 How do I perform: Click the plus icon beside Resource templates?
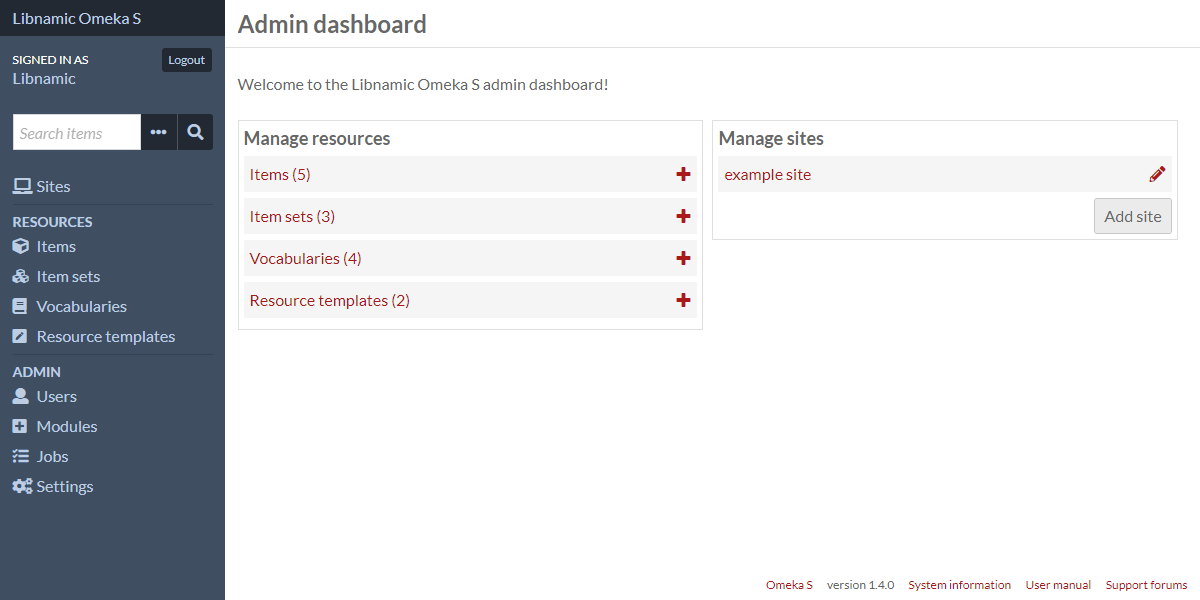pyautogui.click(x=683, y=300)
